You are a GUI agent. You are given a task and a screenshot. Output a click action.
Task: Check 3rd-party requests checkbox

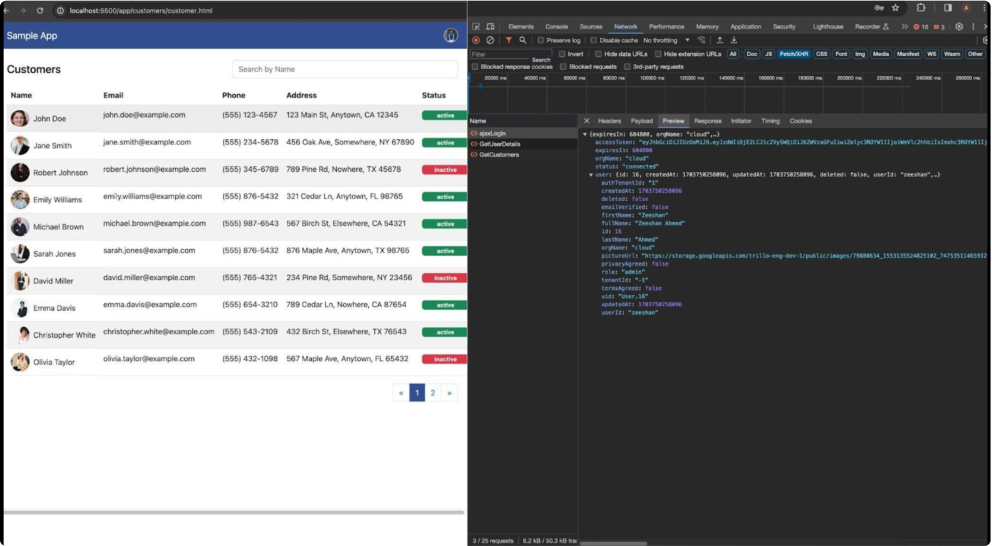click(627, 66)
